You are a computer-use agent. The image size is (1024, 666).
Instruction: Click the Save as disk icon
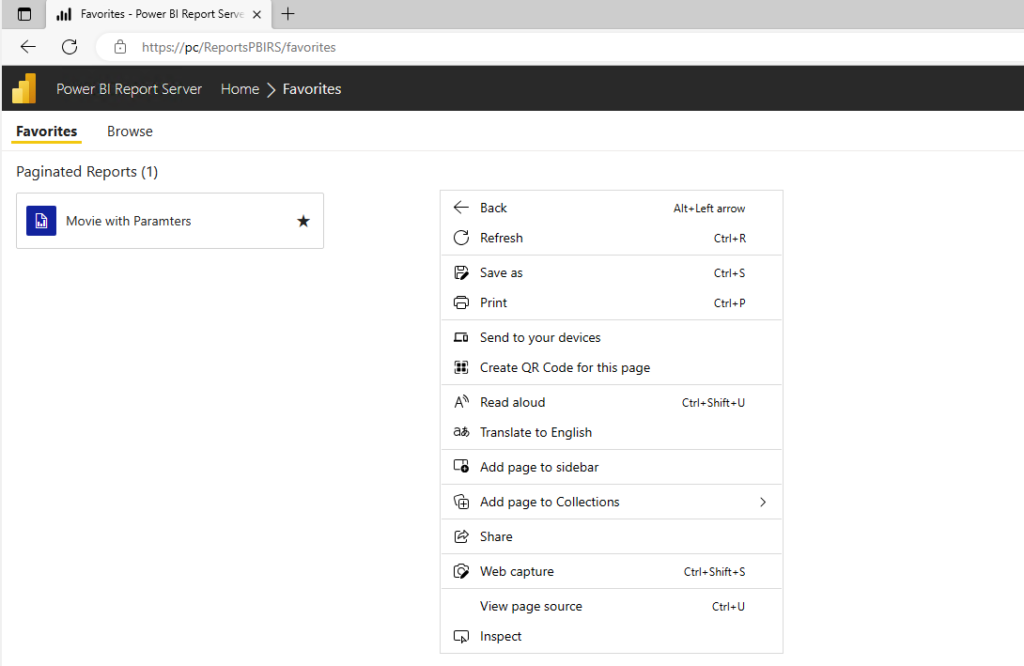[x=461, y=272]
